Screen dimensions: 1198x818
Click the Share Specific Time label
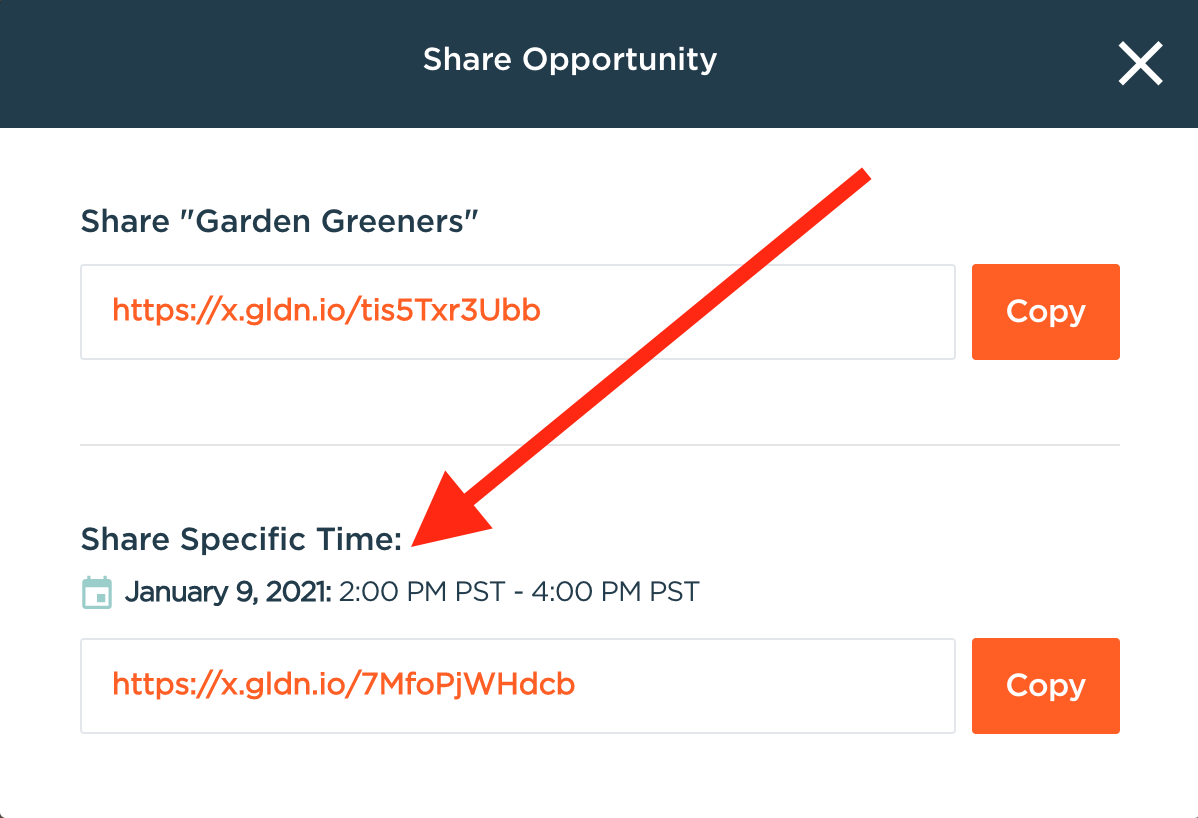tap(241, 540)
